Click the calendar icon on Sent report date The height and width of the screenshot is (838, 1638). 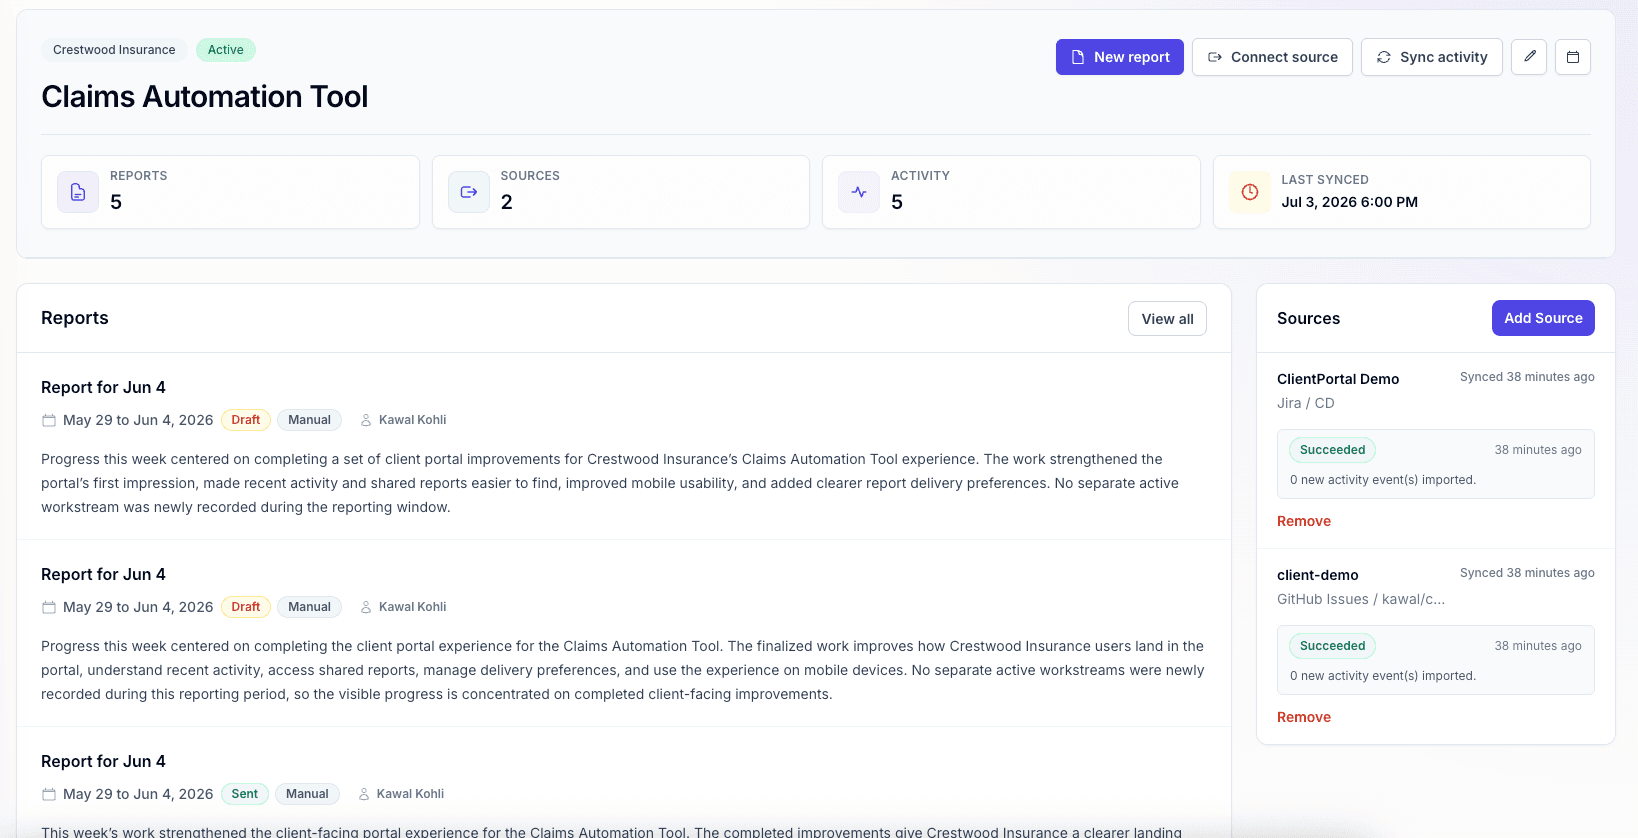[48, 794]
